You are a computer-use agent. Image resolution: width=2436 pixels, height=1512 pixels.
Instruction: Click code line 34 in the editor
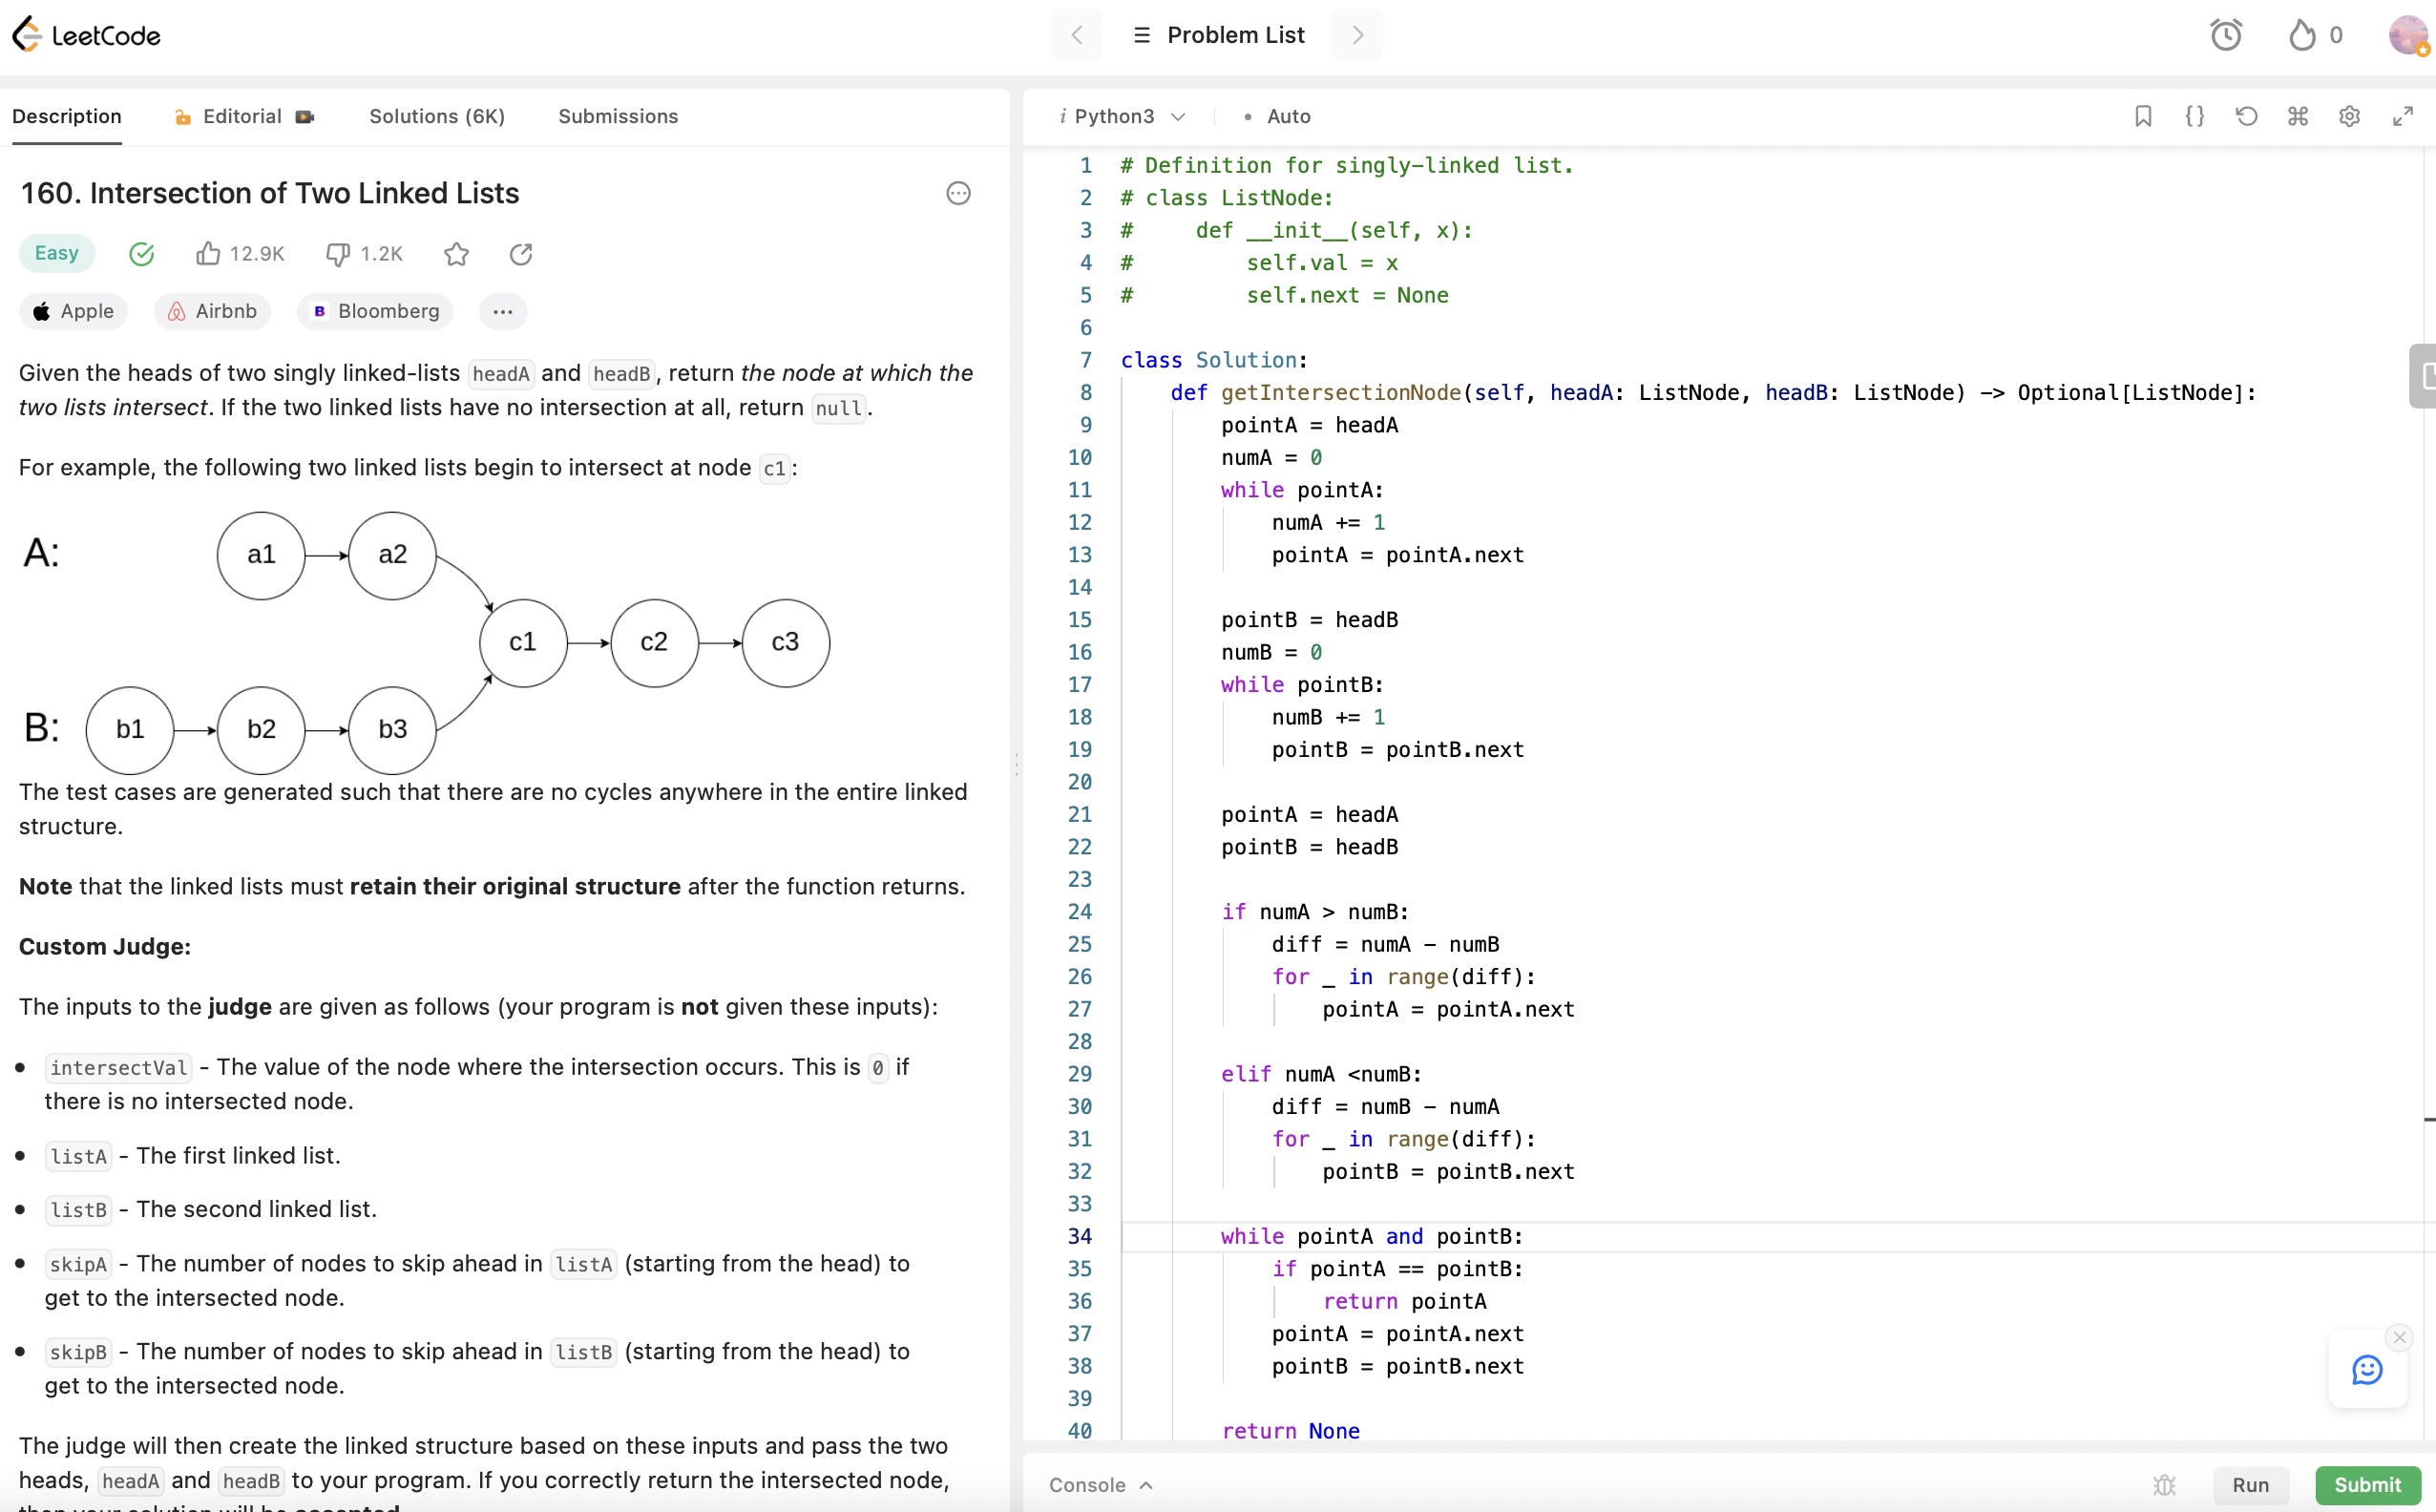pyautogui.click(x=1370, y=1236)
